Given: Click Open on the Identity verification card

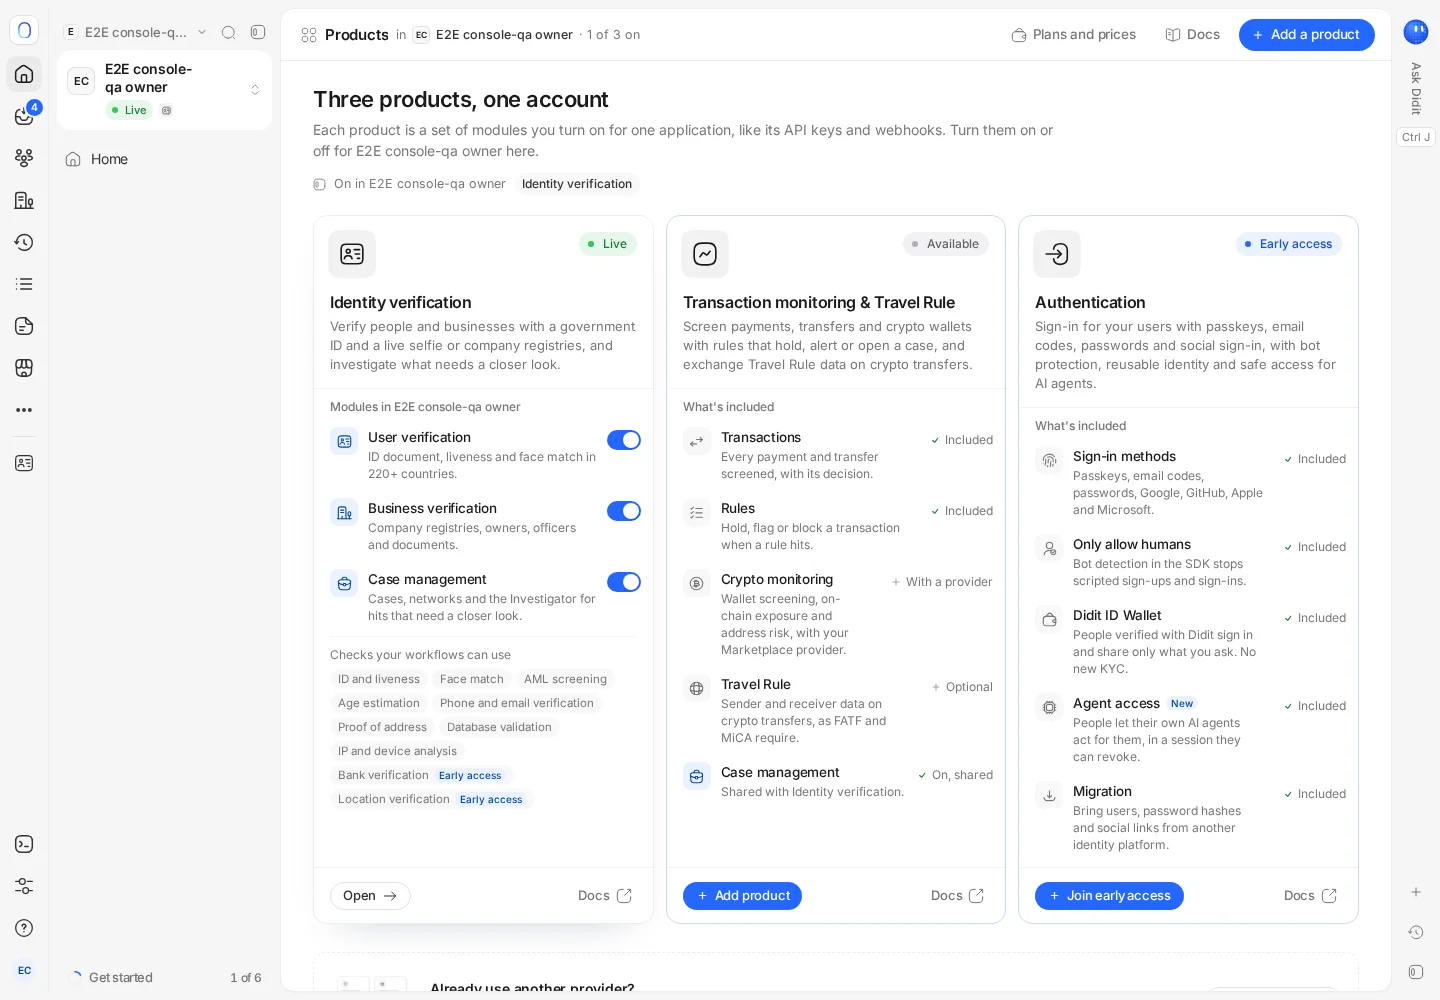Looking at the screenshot, I should 370,896.
